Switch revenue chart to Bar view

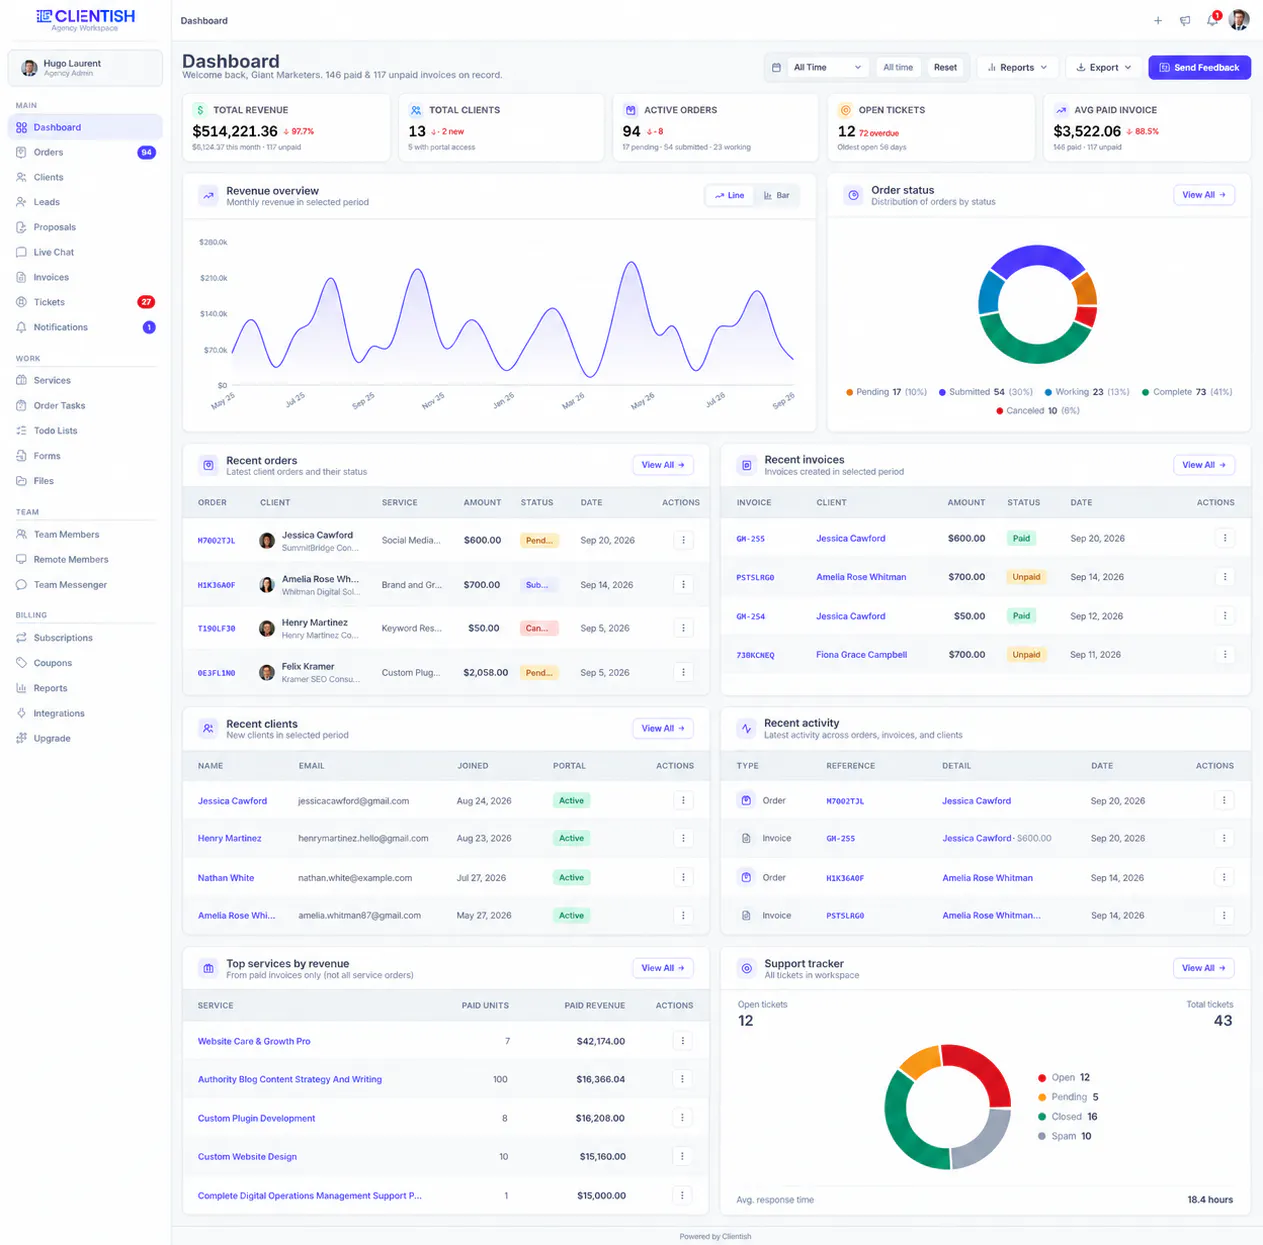(x=776, y=195)
